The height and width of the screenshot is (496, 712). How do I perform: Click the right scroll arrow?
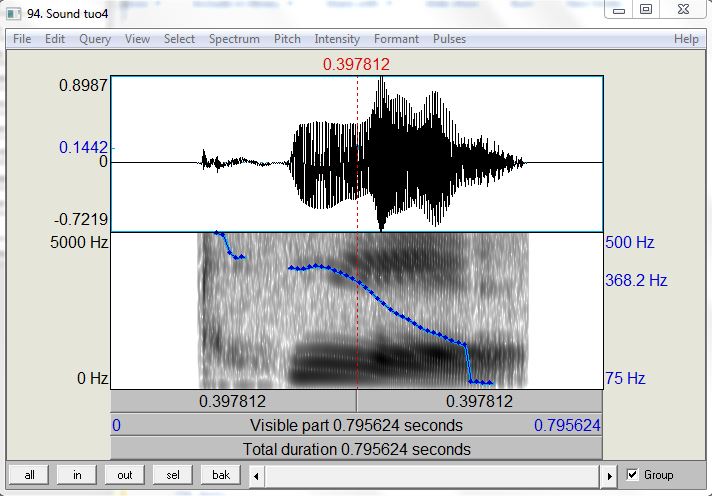pos(609,476)
